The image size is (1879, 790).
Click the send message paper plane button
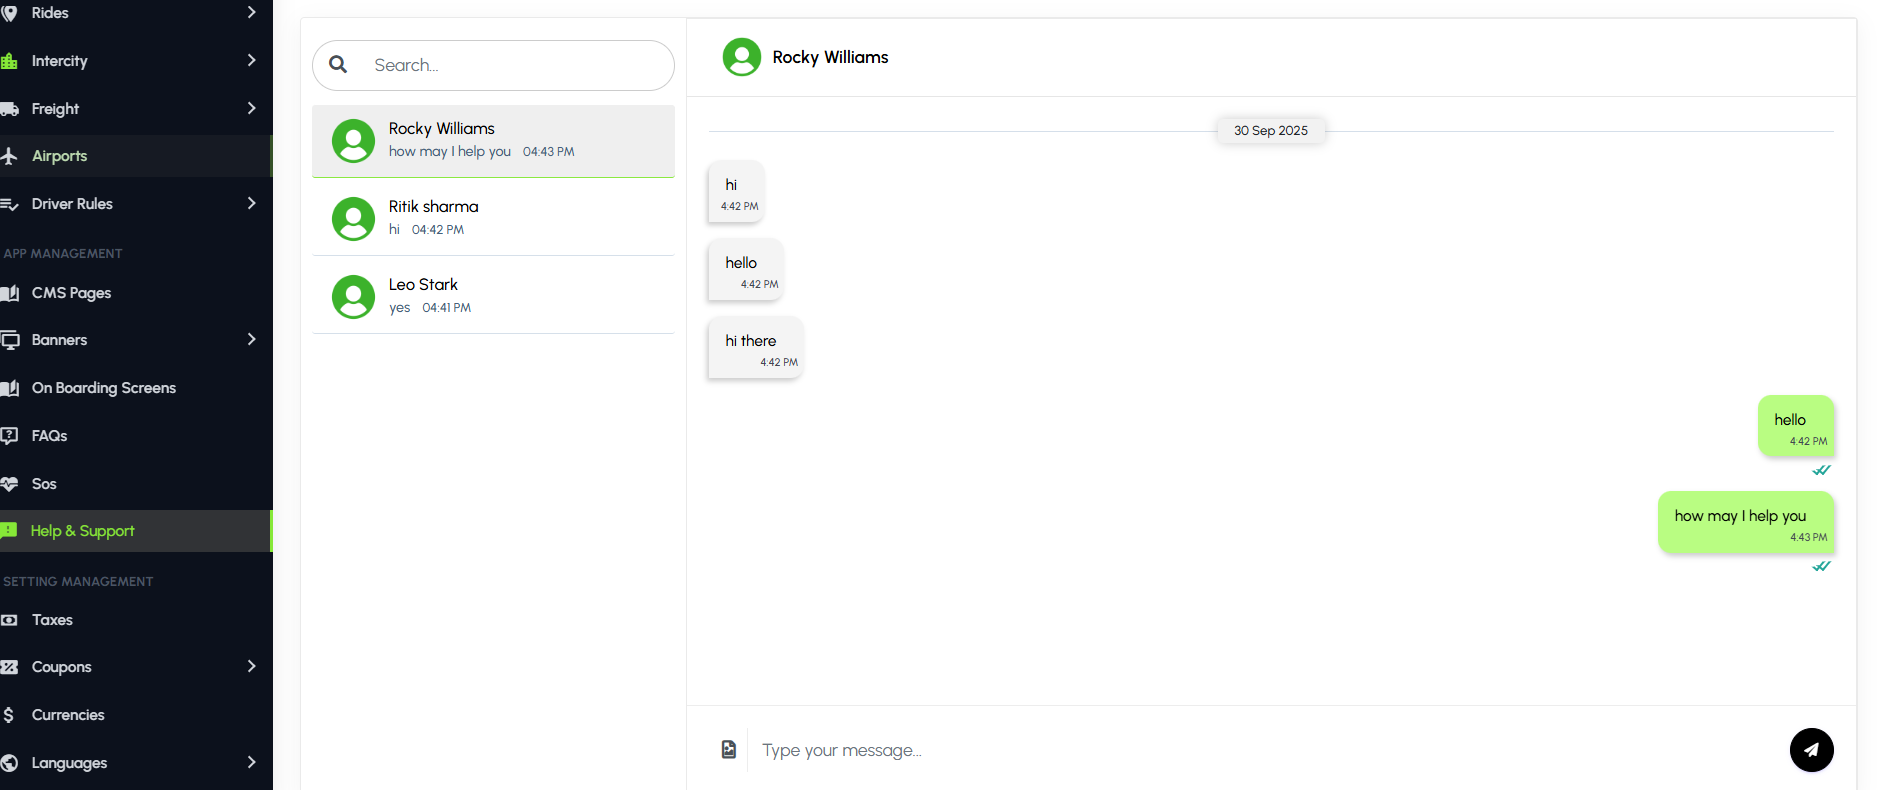(x=1811, y=750)
